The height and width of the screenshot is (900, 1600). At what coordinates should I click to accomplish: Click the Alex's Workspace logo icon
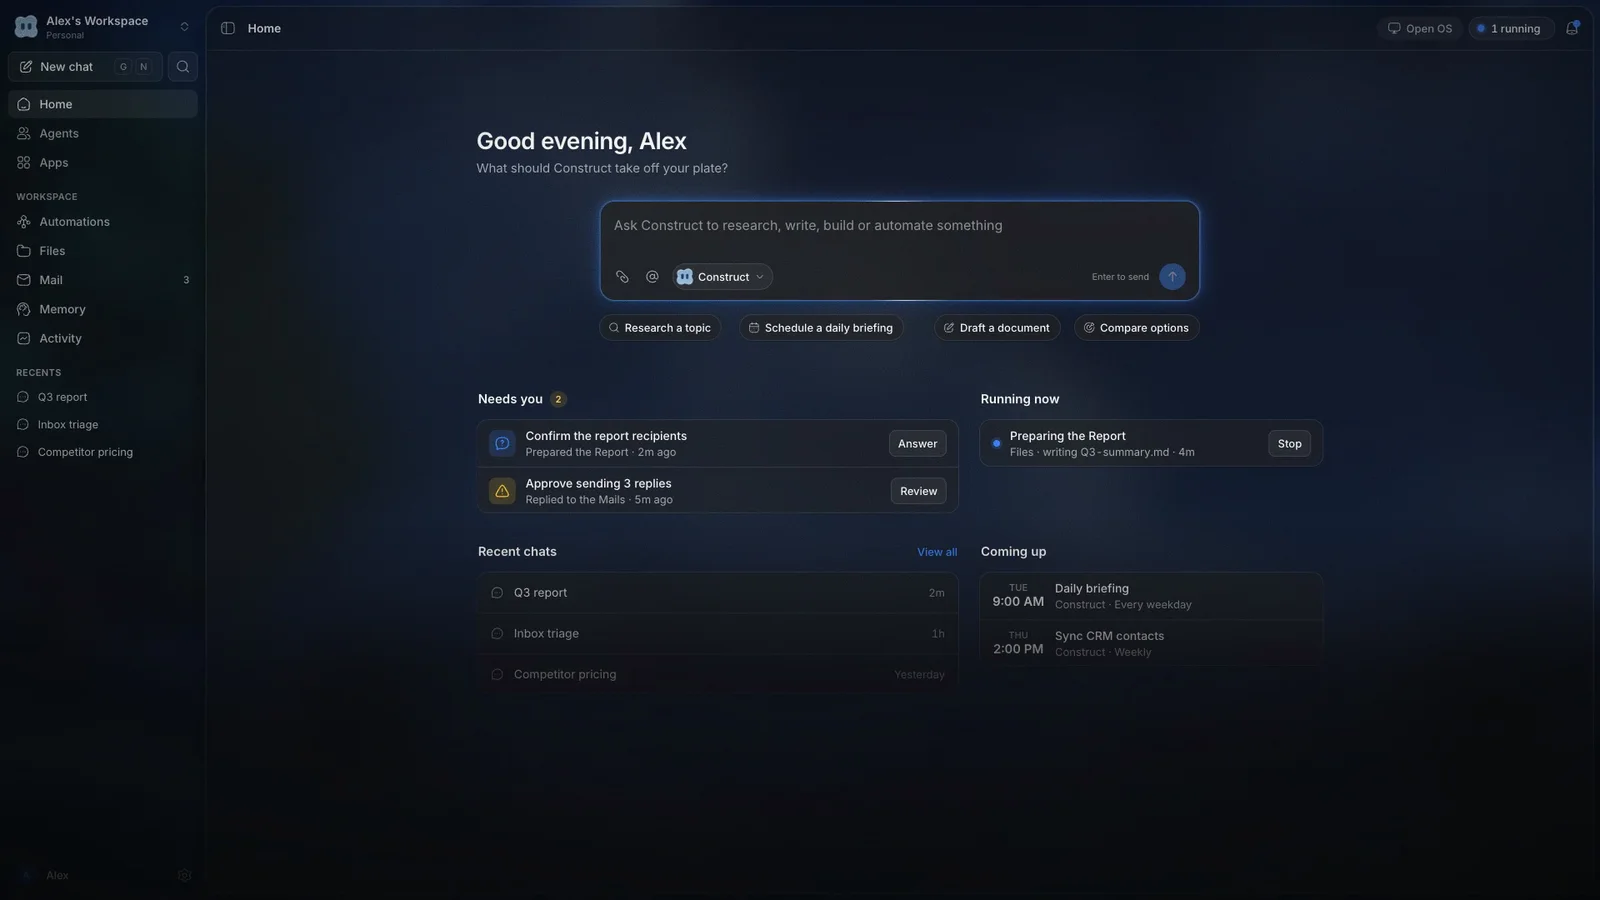pyautogui.click(x=26, y=27)
